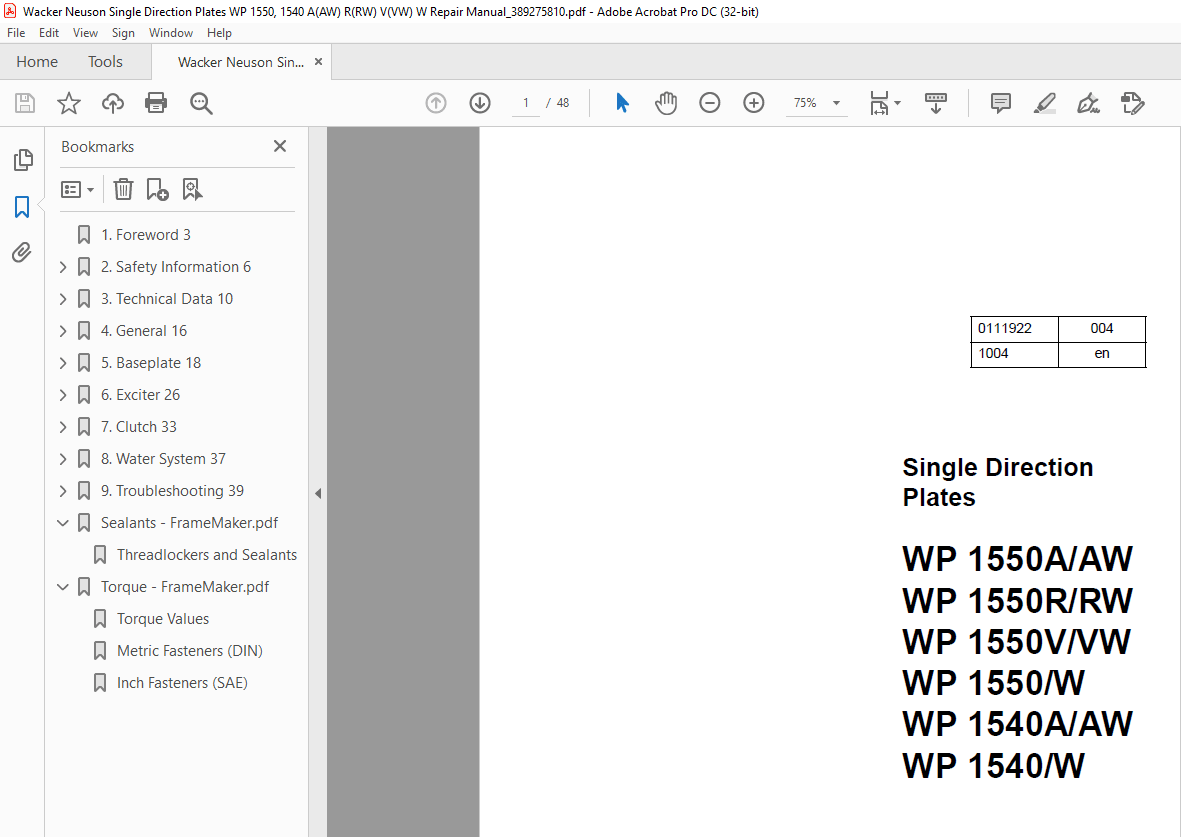Expand the 6. Exciter bookmark
This screenshot has width=1181, height=837.
(63, 395)
